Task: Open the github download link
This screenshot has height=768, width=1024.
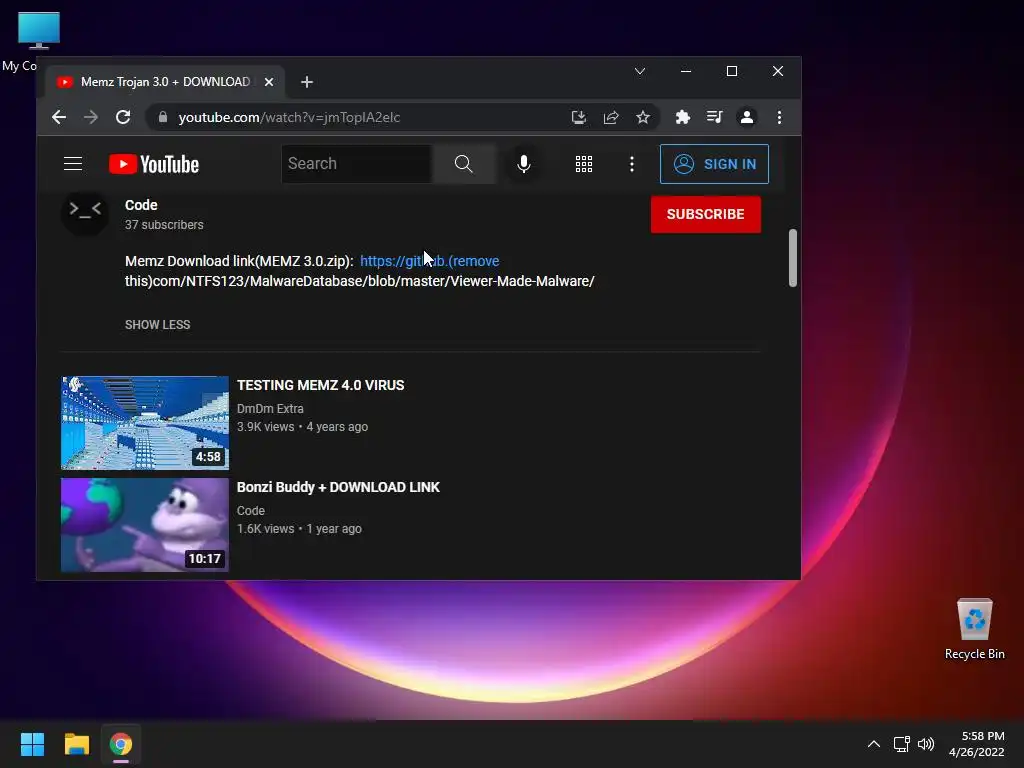Action: (430, 261)
